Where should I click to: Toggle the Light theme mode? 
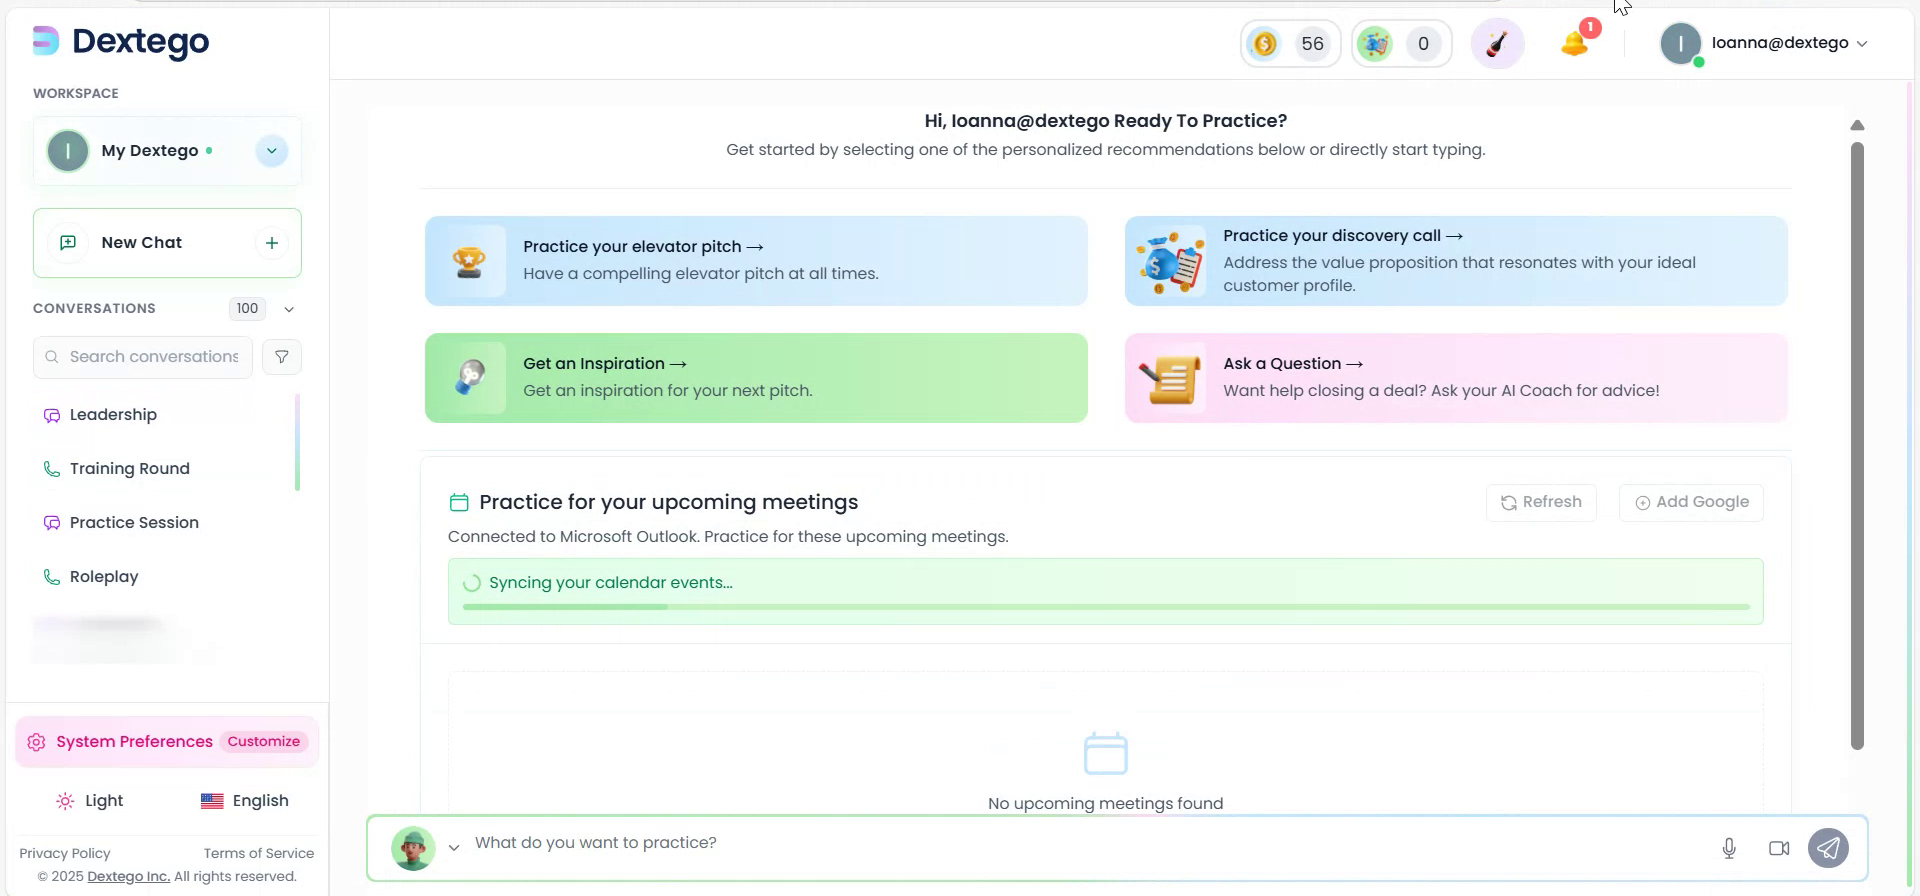[90, 801]
